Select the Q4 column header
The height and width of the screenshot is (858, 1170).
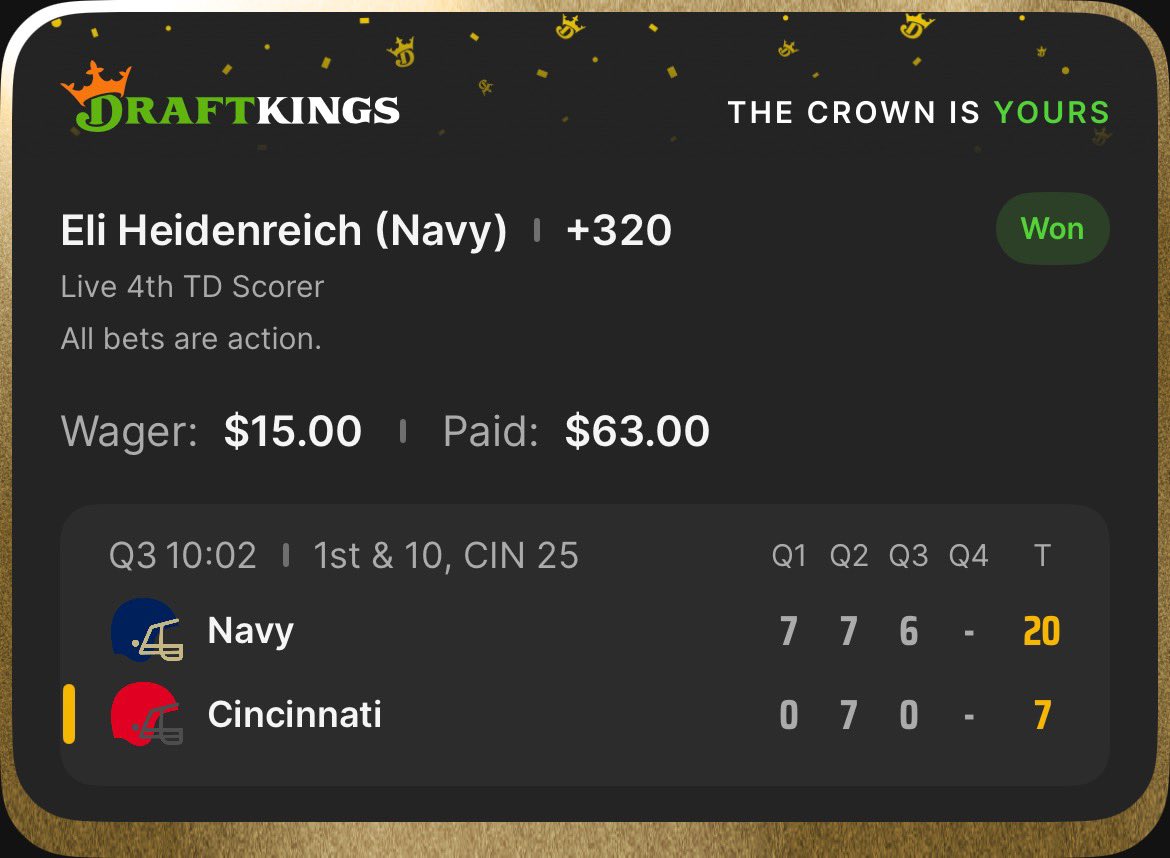(968, 556)
